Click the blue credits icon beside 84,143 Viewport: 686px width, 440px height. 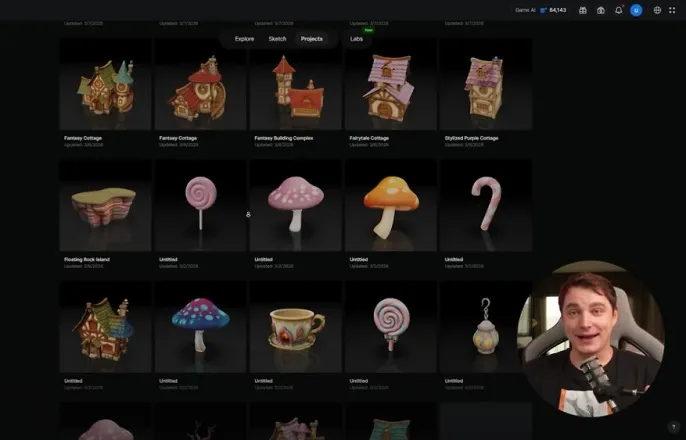[x=544, y=10]
